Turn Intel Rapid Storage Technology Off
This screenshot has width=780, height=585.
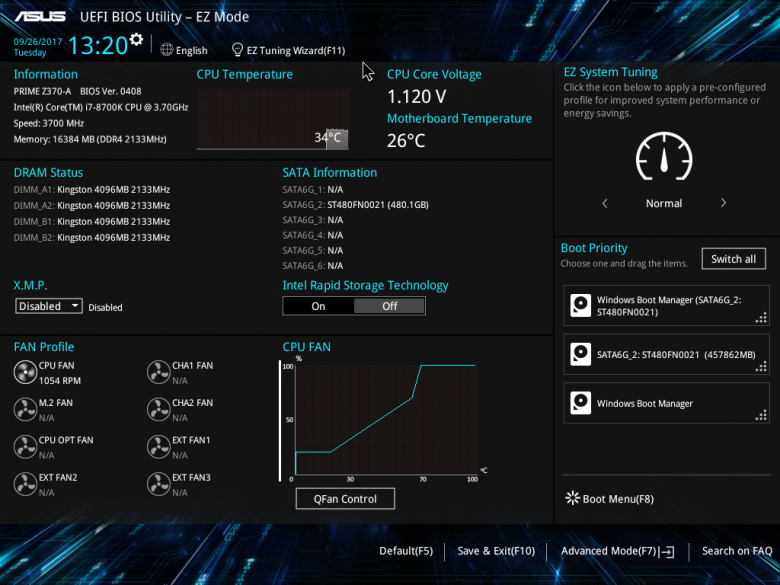pyautogui.click(x=390, y=306)
